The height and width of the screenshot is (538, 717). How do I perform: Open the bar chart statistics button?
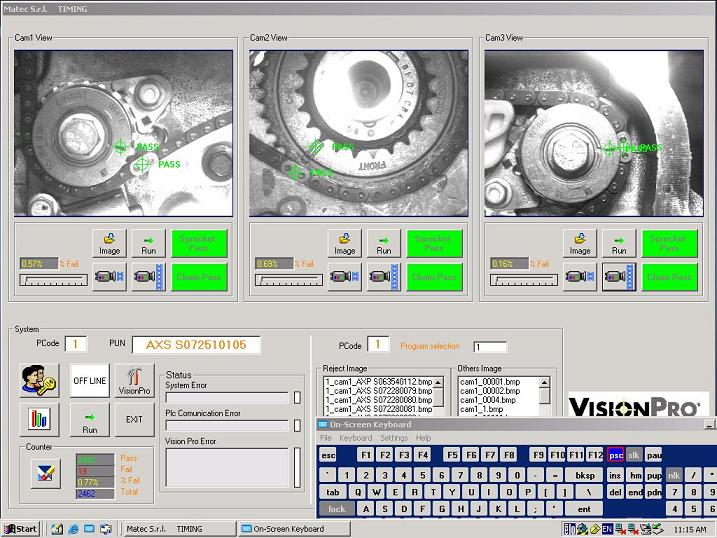click(37, 418)
